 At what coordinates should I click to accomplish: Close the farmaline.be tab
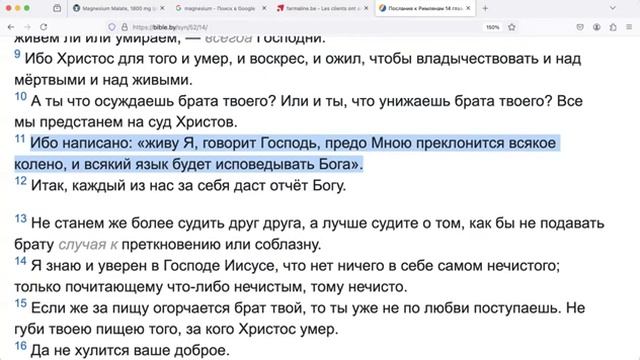click(x=366, y=8)
